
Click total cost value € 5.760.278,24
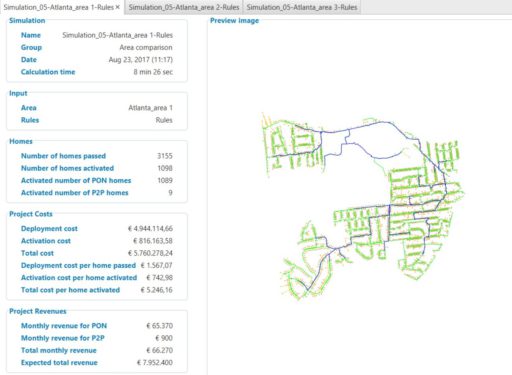click(150, 253)
